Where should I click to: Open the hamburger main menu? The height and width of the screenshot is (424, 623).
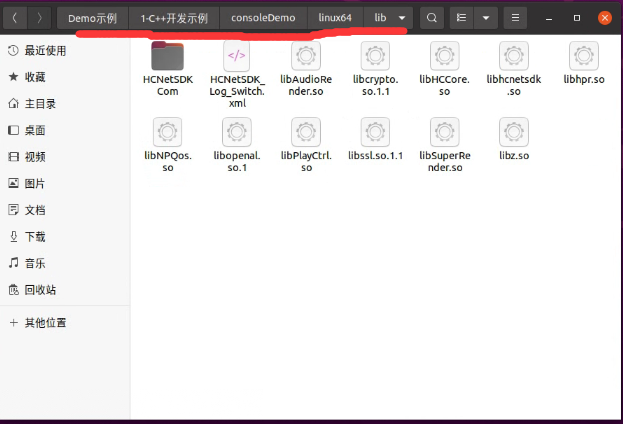[515, 18]
